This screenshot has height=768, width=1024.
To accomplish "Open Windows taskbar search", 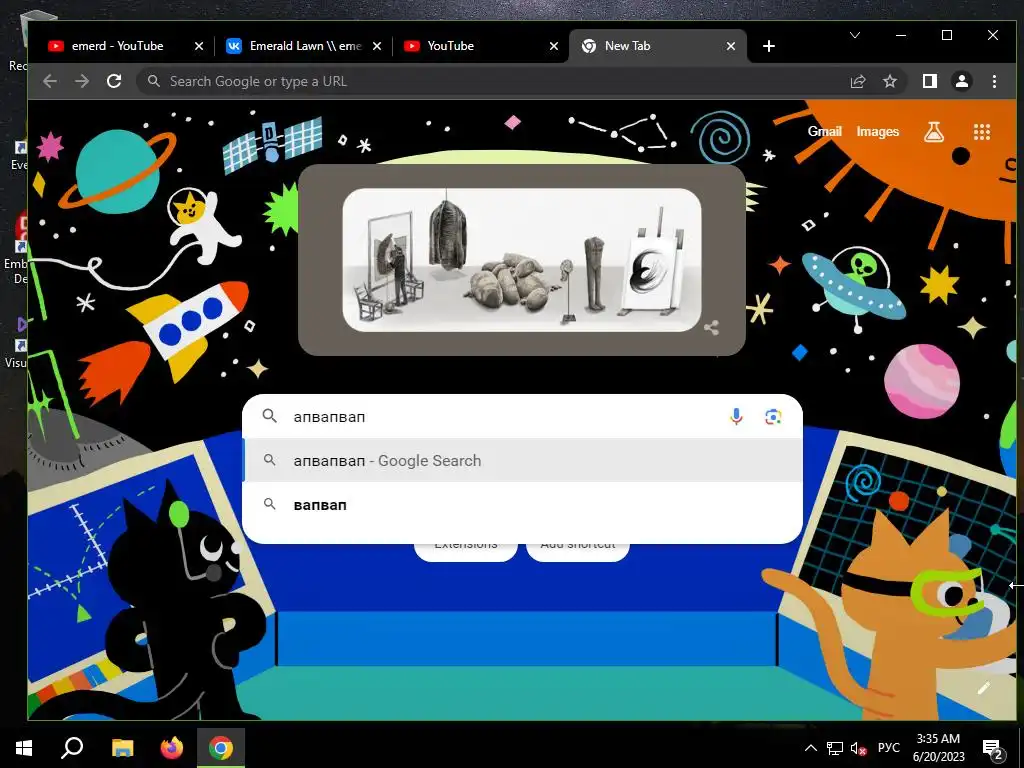I will tap(72, 748).
